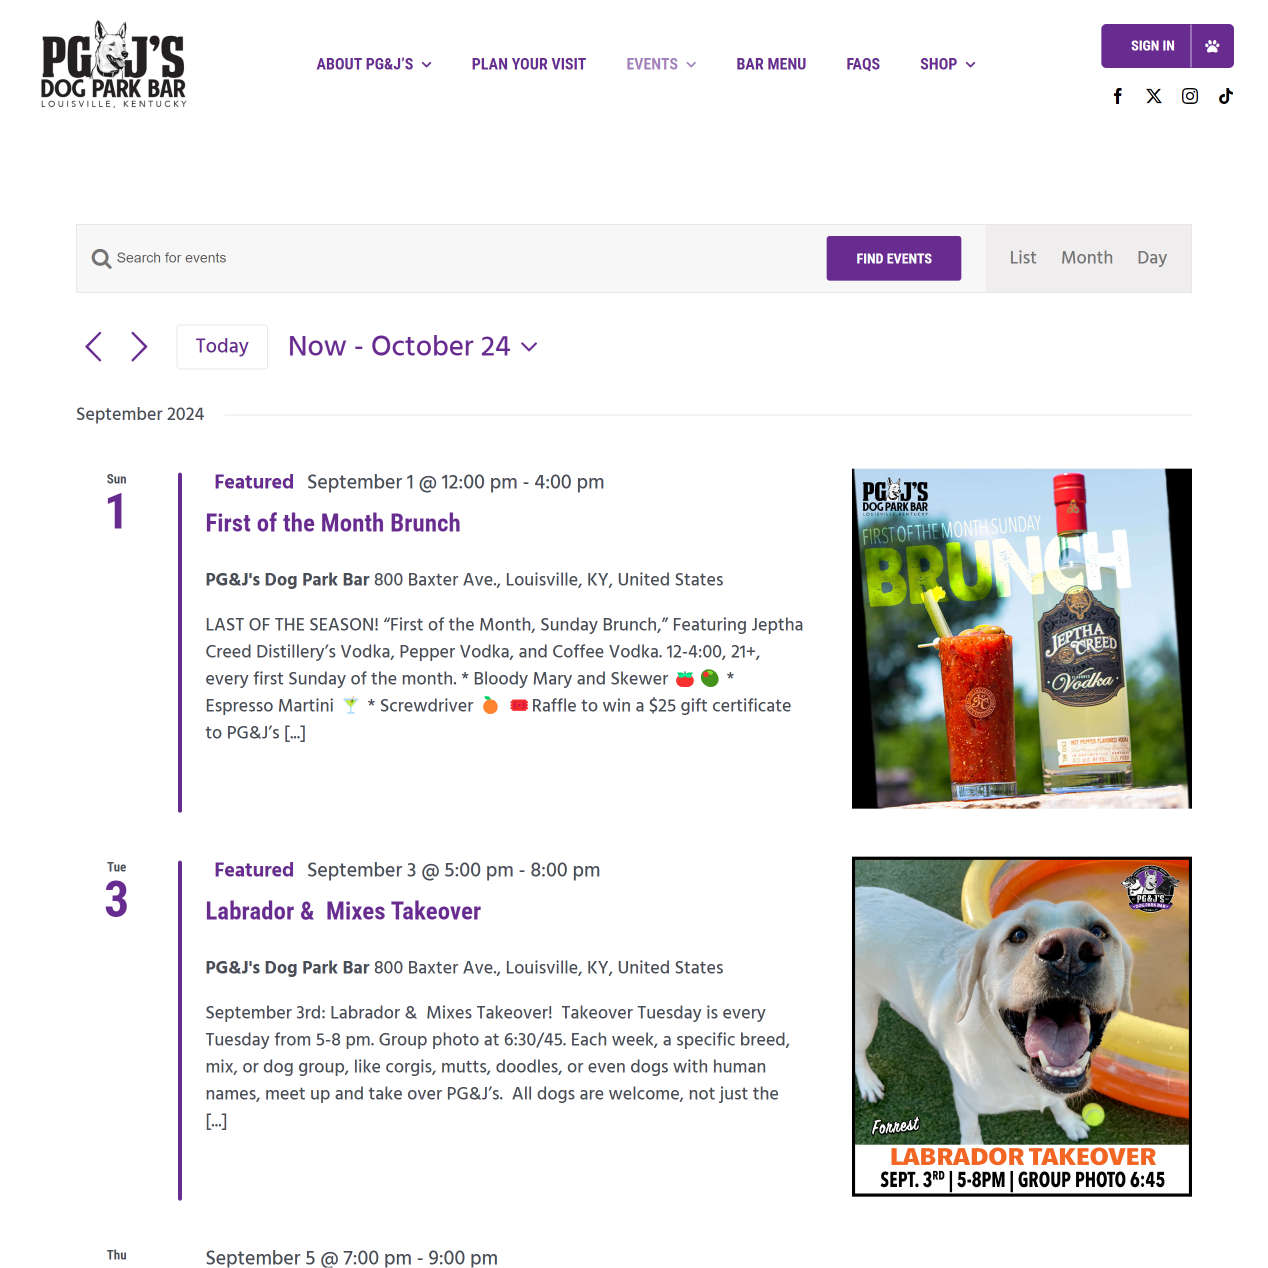Expand the Shop dropdown menu
This screenshot has height=1268, width=1268.
tap(947, 64)
